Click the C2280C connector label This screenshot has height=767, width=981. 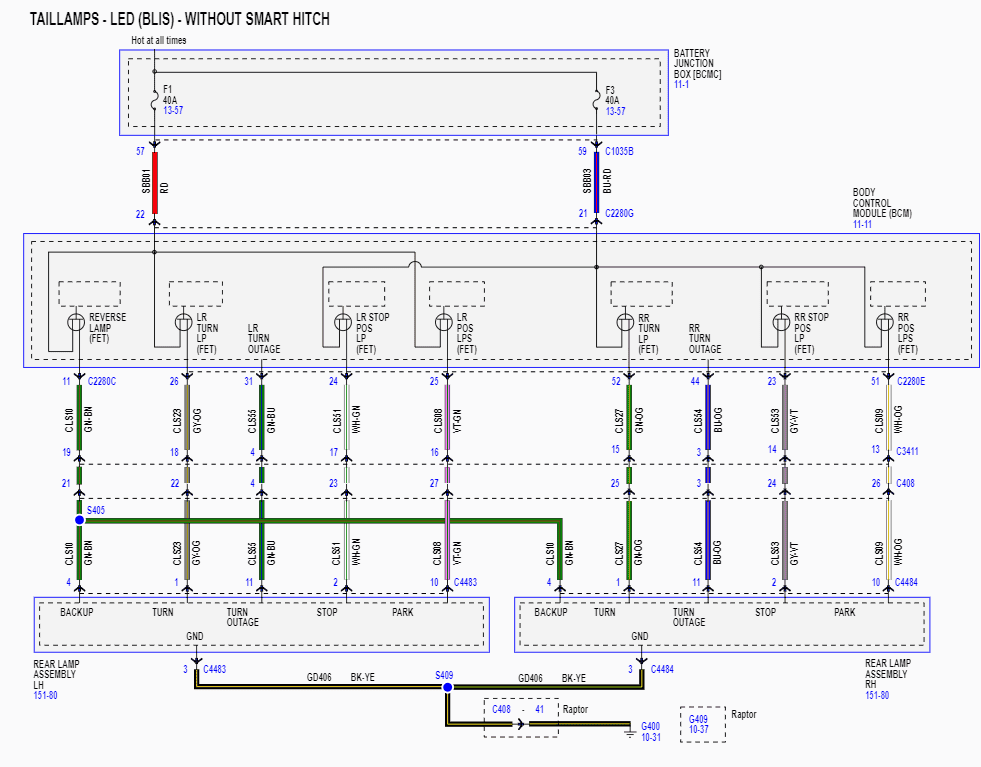tap(103, 381)
